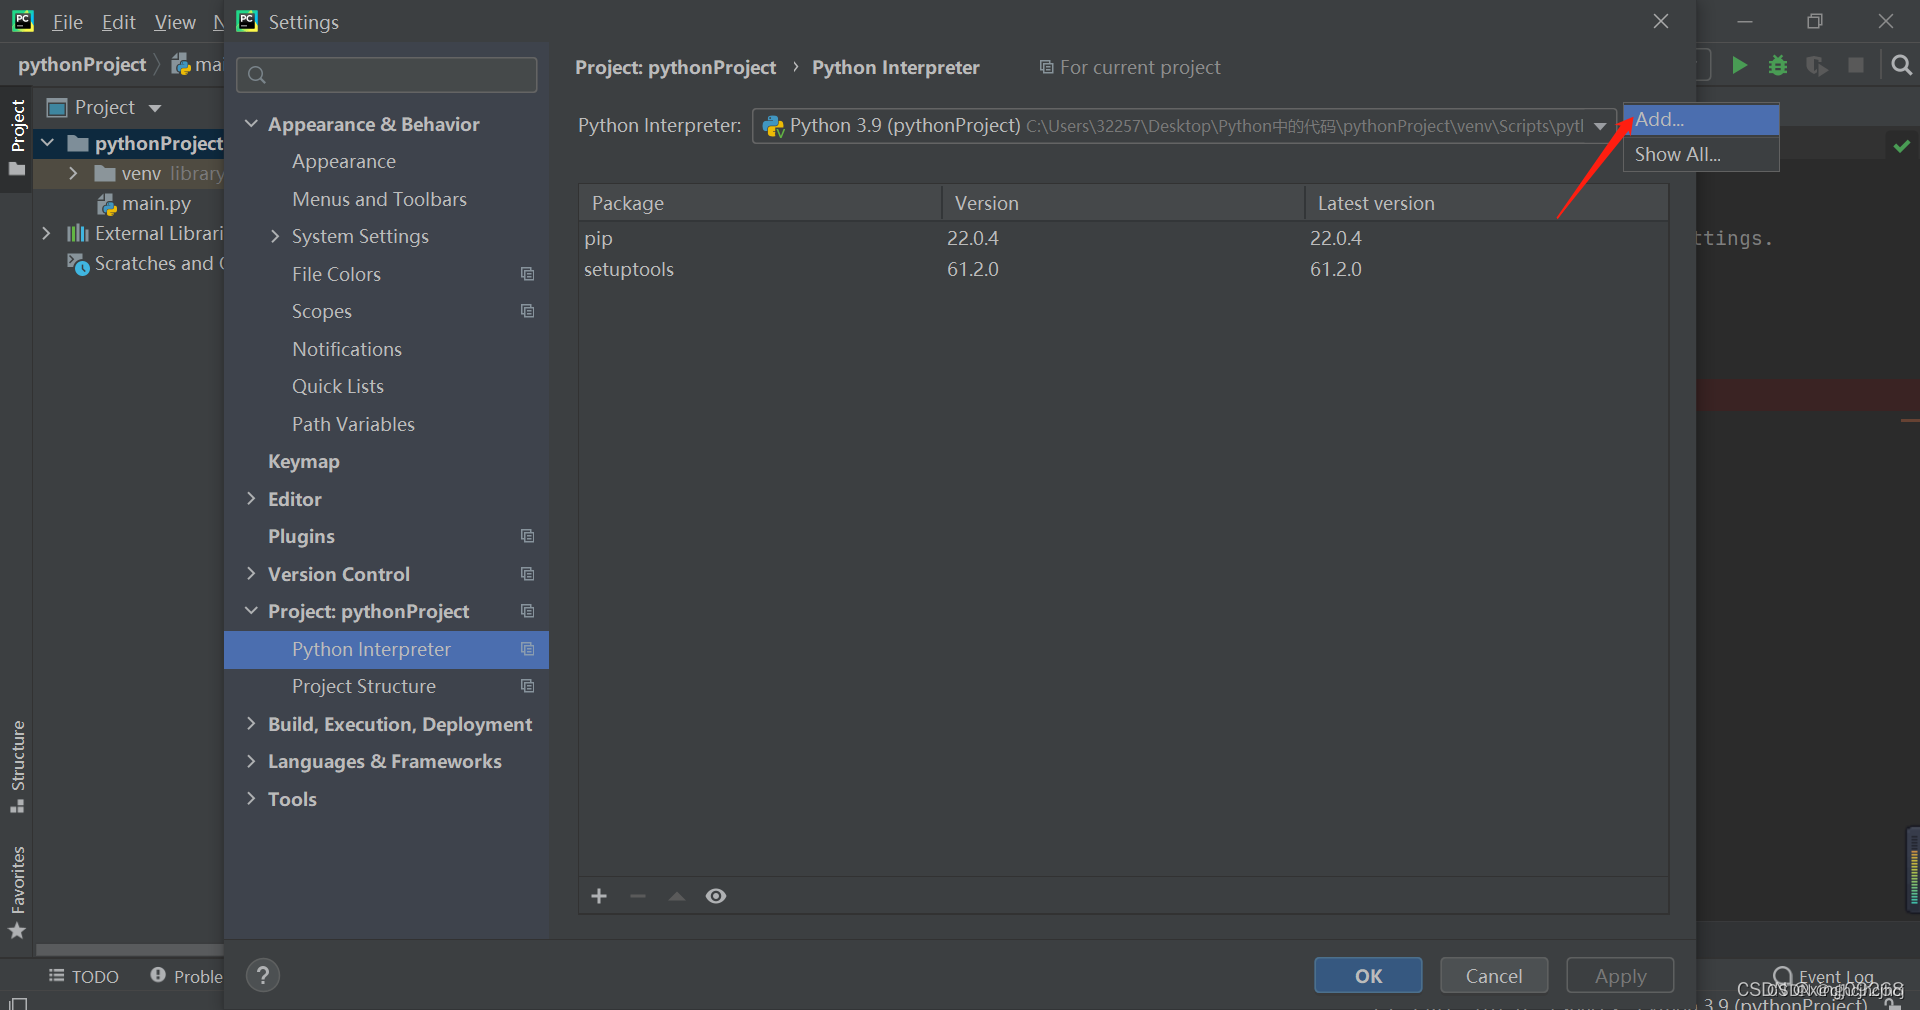Expand System Settings node

275,236
